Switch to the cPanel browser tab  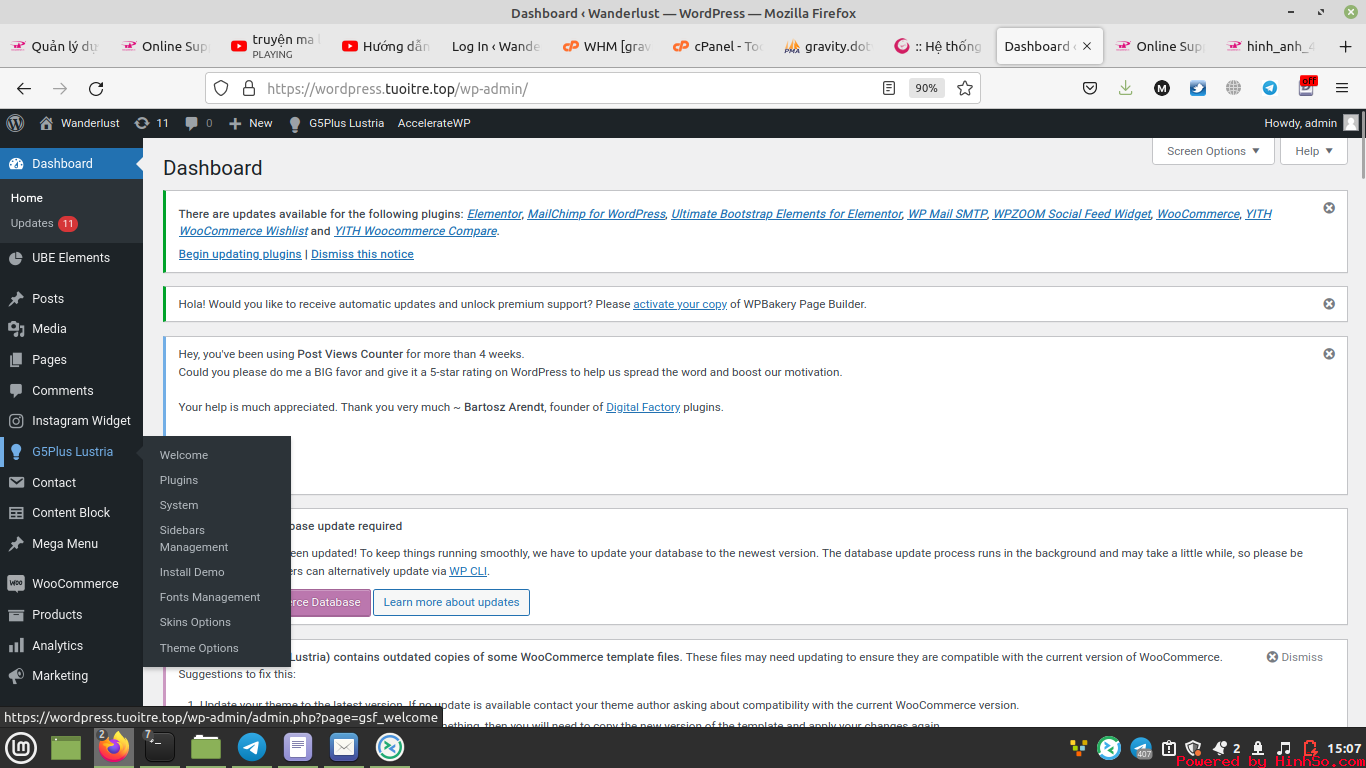[718, 46]
